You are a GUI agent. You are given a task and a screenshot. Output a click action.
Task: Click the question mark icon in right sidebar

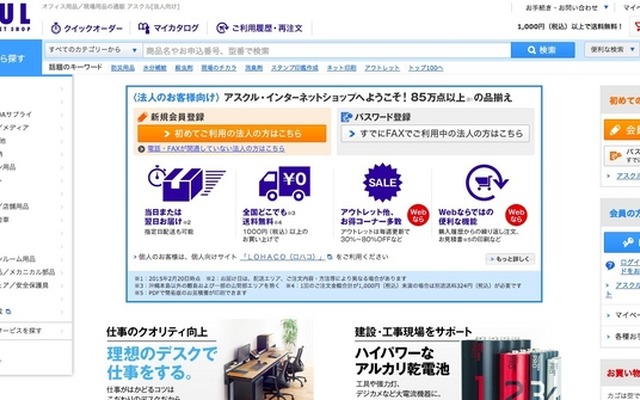(610, 265)
